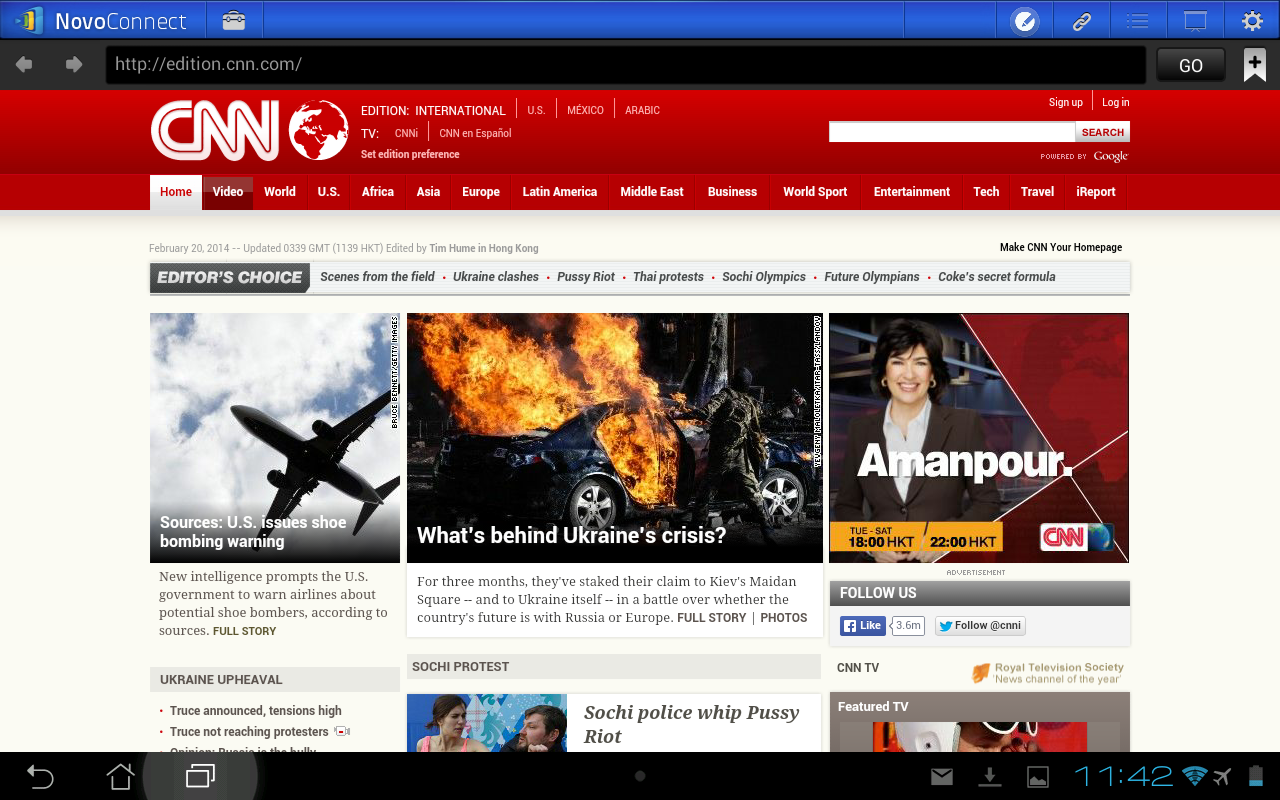Tap the Wi-Fi status icon

[x=1194, y=776]
